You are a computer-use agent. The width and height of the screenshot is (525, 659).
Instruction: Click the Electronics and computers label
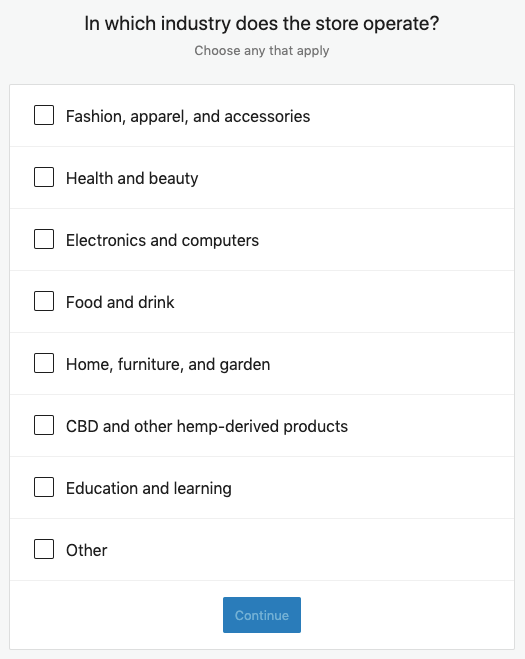(162, 240)
